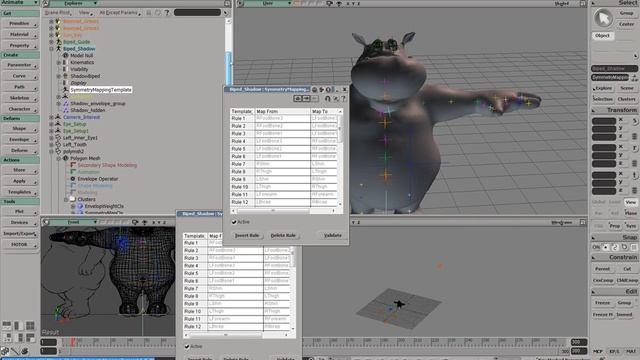Click the help icon in SymmetryMapping dialog
This screenshot has height=360, width=640.
pyautogui.click(x=343, y=98)
